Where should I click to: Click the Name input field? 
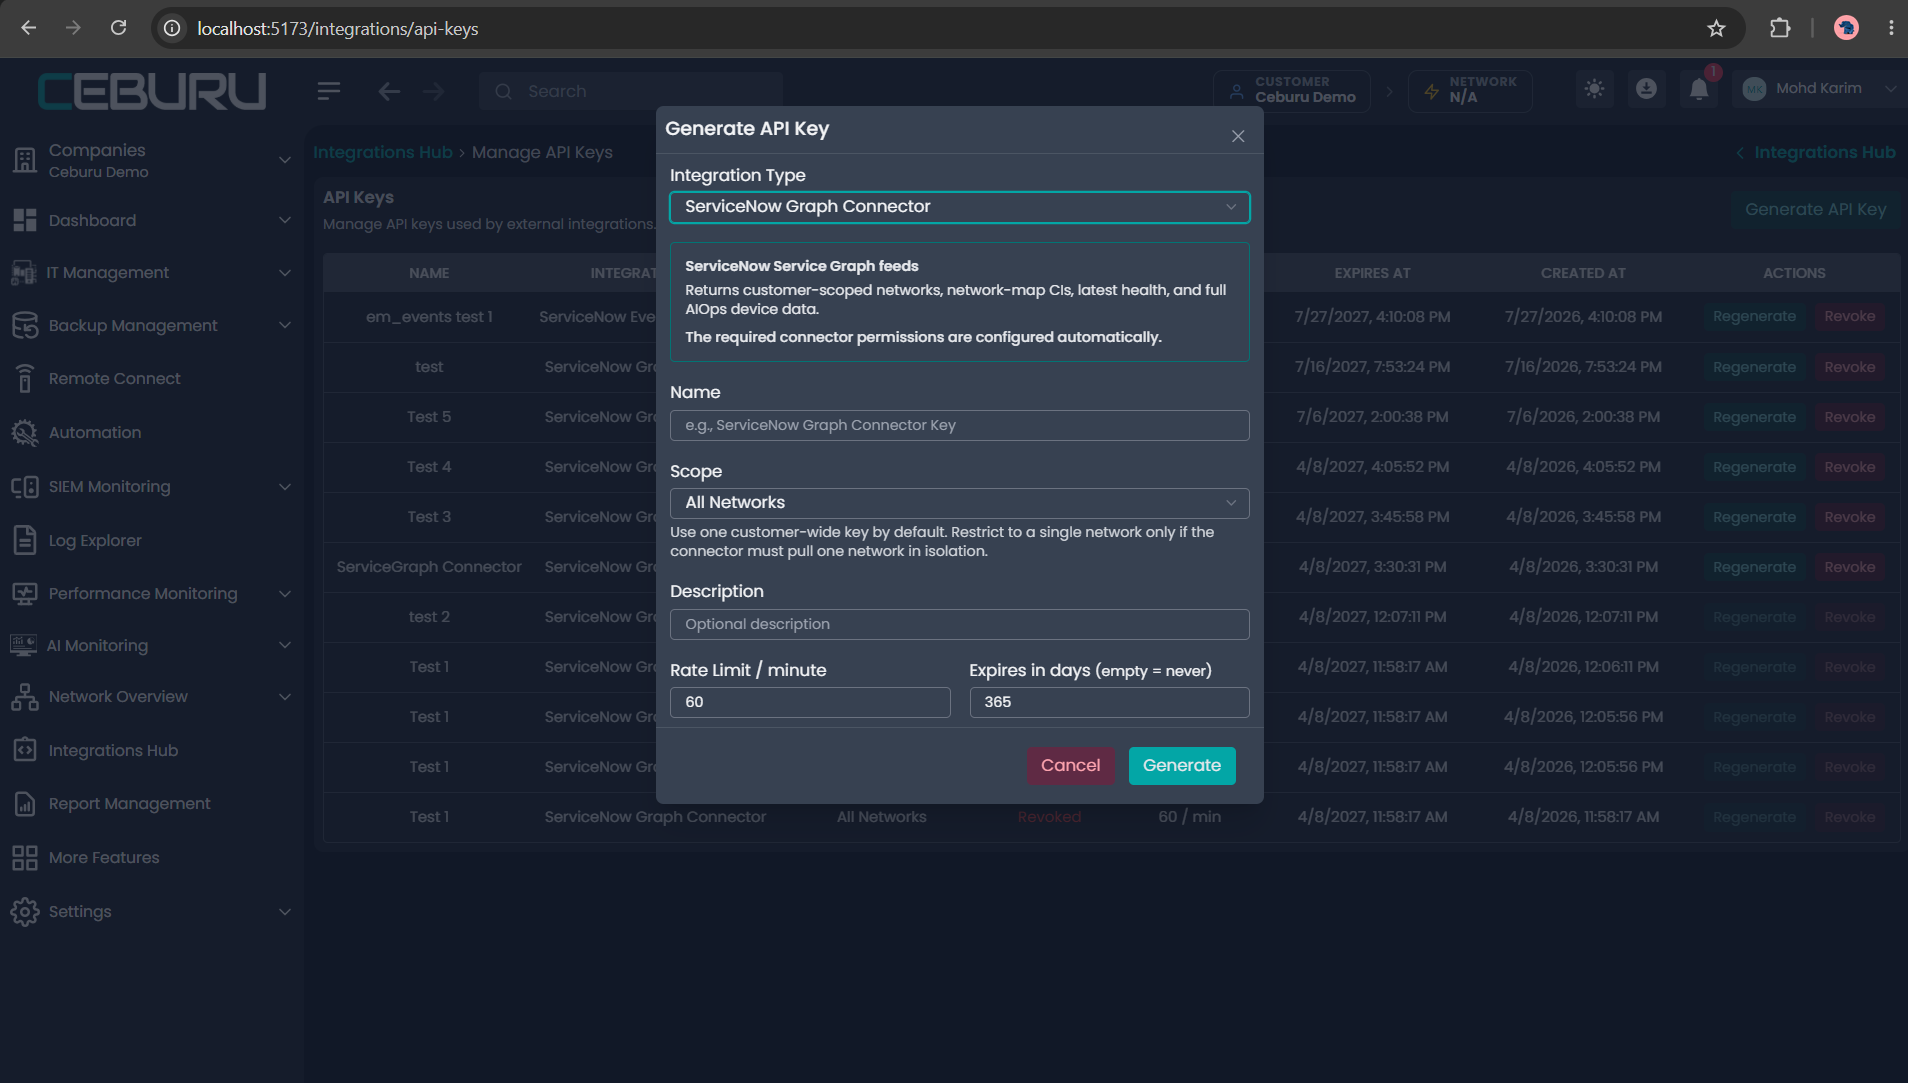pyautogui.click(x=960, y=425)
